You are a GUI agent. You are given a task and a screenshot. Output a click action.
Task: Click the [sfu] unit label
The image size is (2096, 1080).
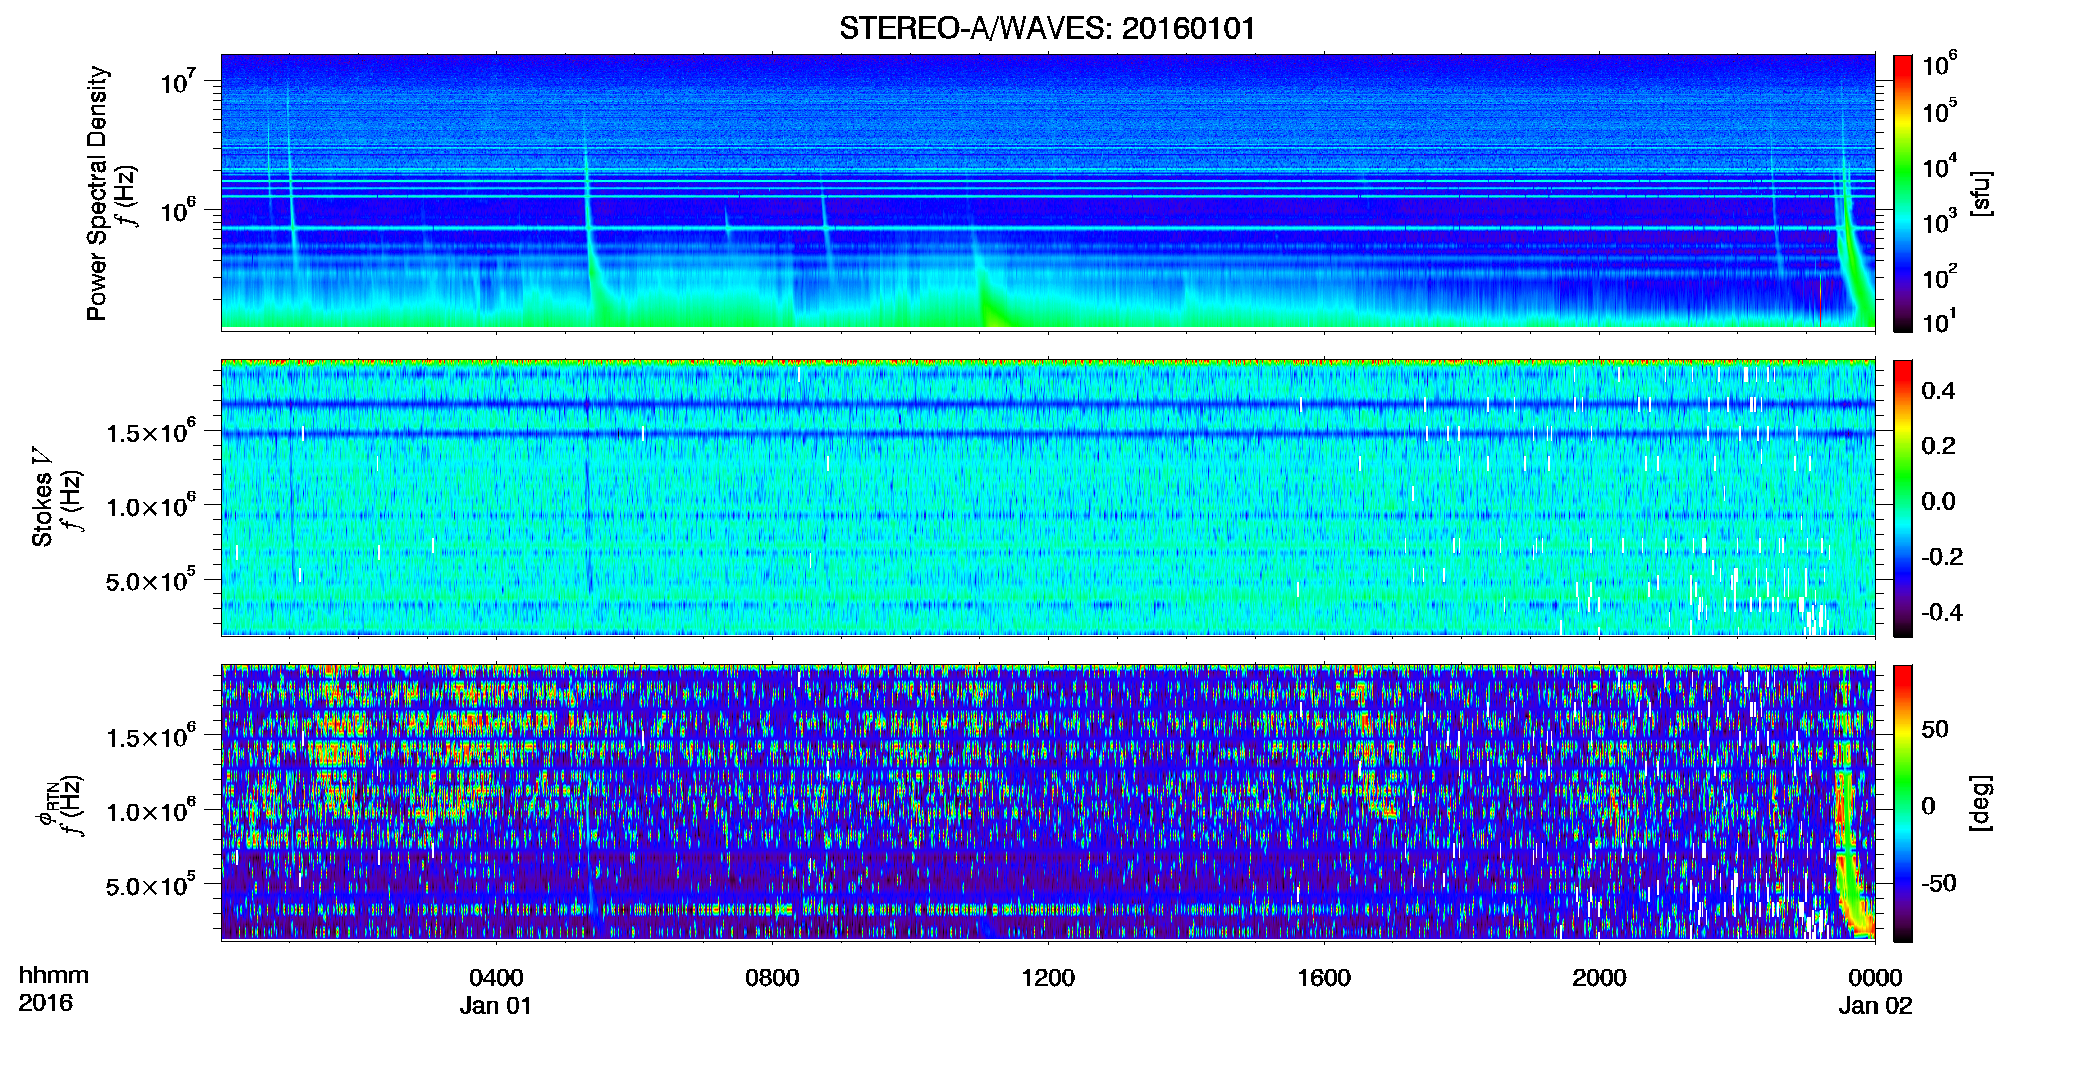(1982, 193)
